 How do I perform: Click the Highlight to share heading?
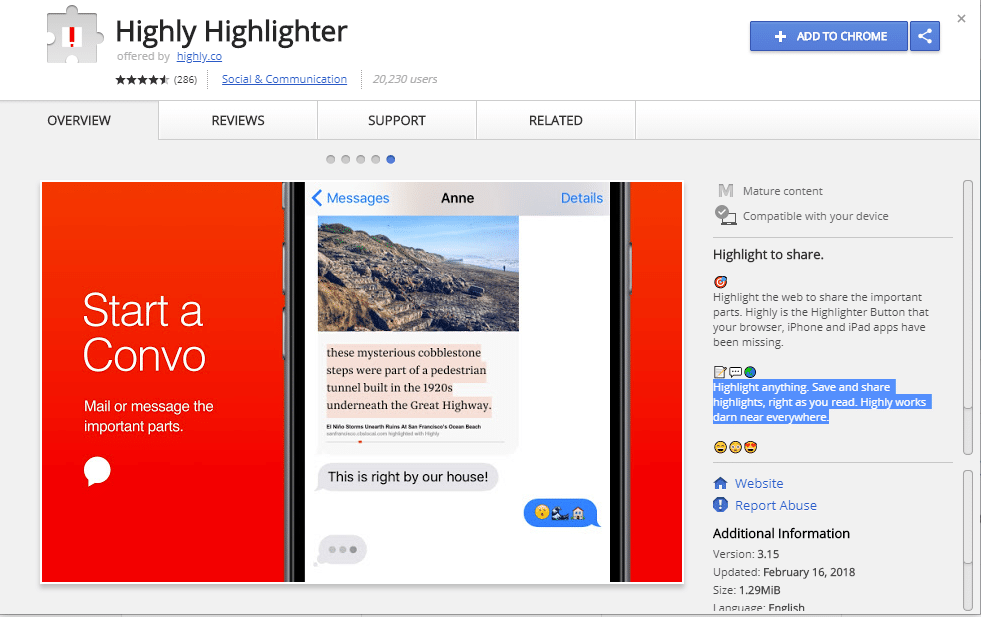[768, 254]
